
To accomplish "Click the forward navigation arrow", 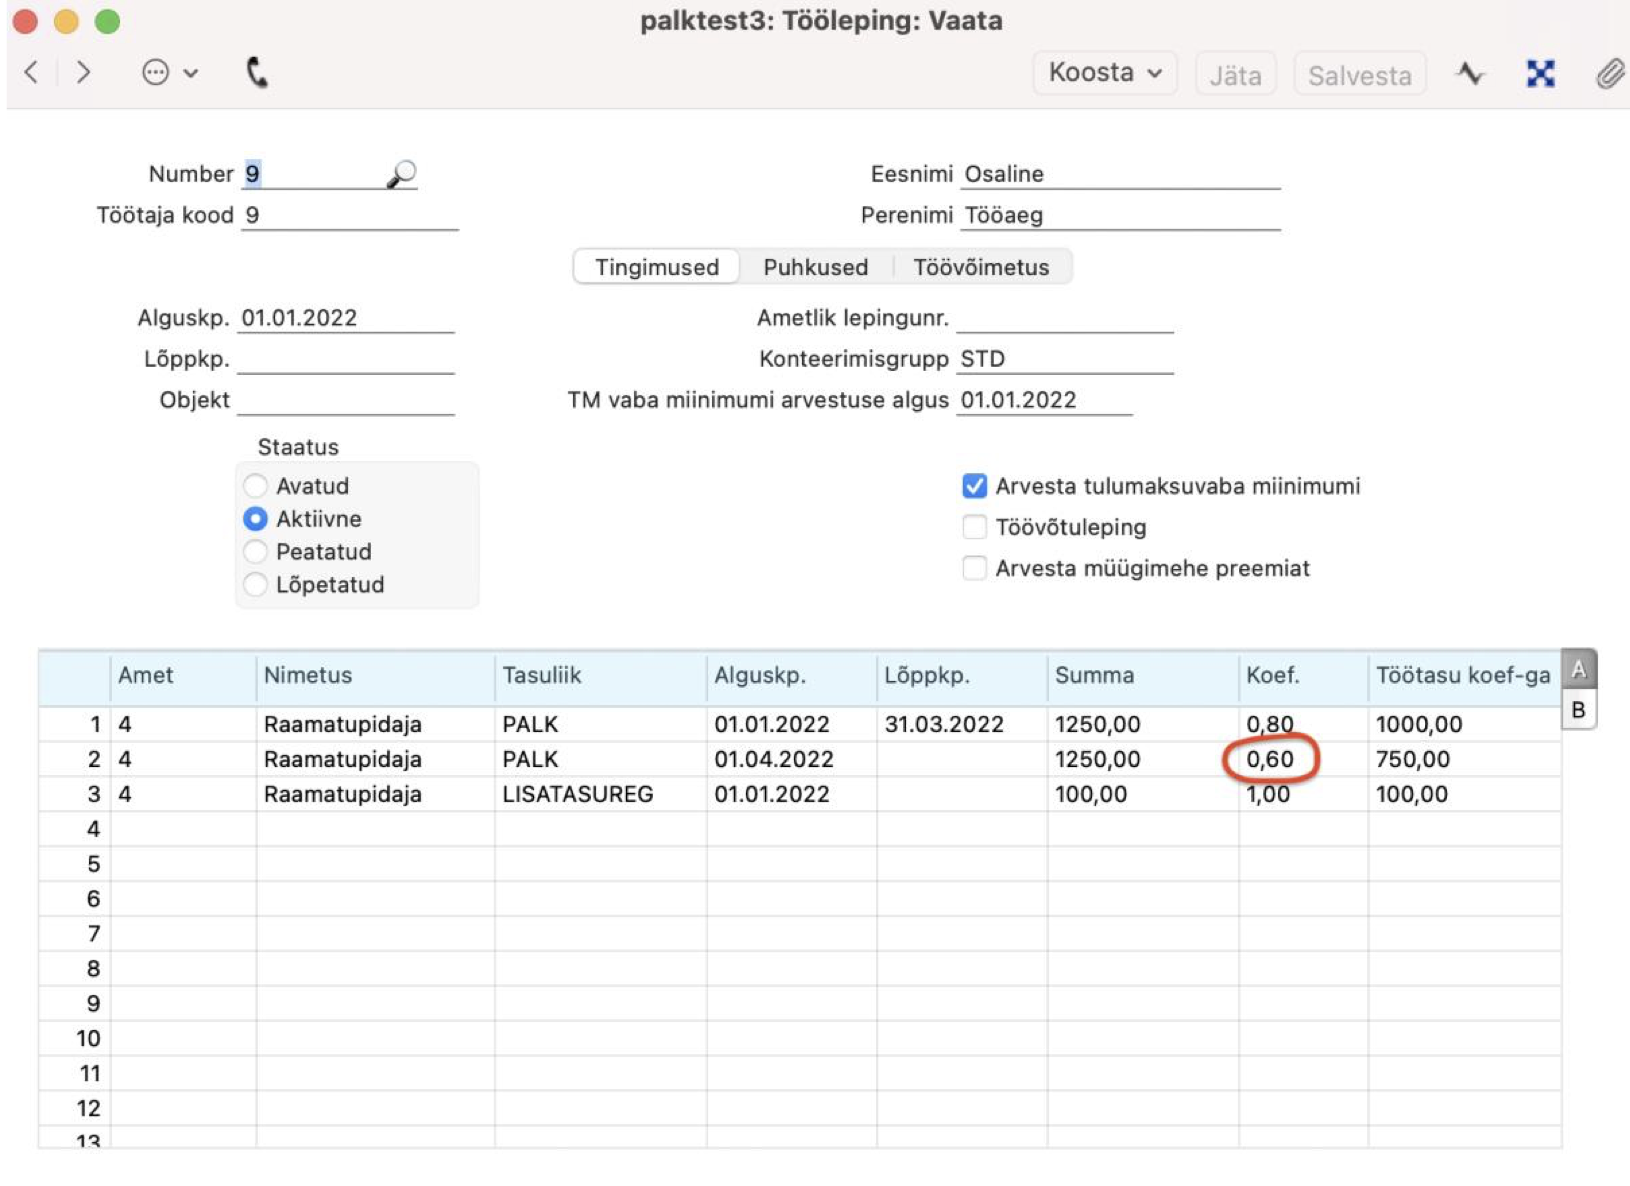I will coord(84,72).
